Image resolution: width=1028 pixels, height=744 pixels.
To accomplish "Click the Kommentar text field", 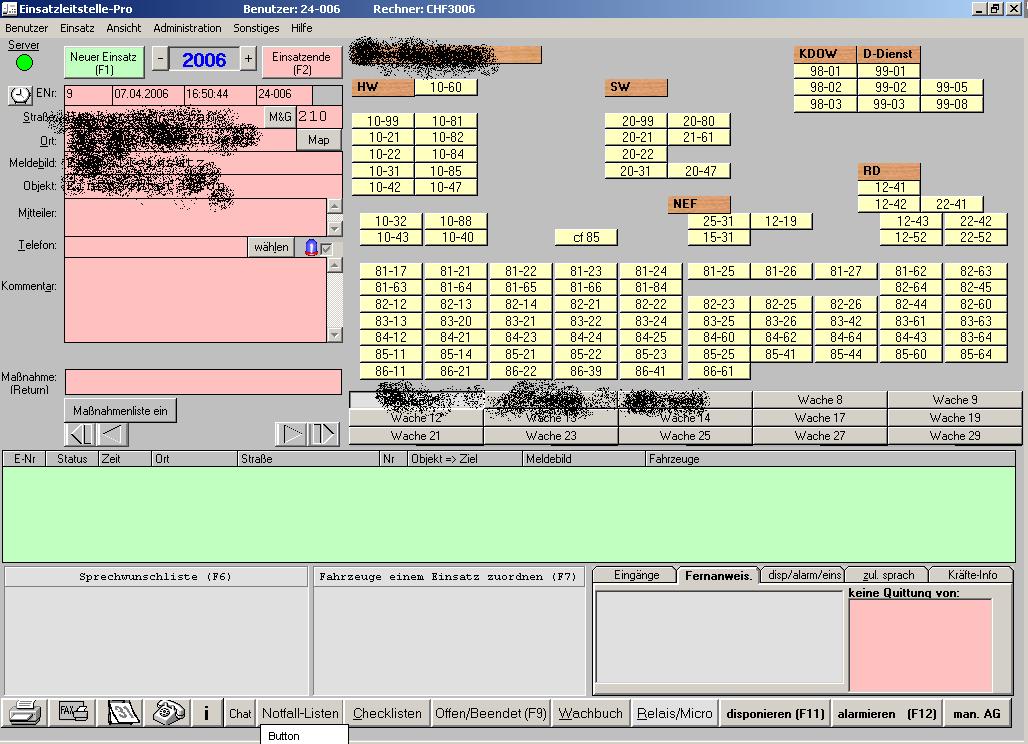I will (x=195, y=300).
